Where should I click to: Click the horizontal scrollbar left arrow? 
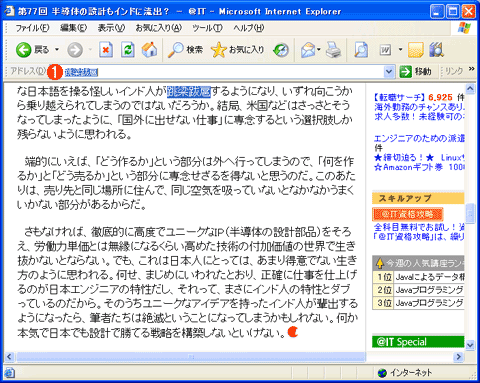point(9,357)
